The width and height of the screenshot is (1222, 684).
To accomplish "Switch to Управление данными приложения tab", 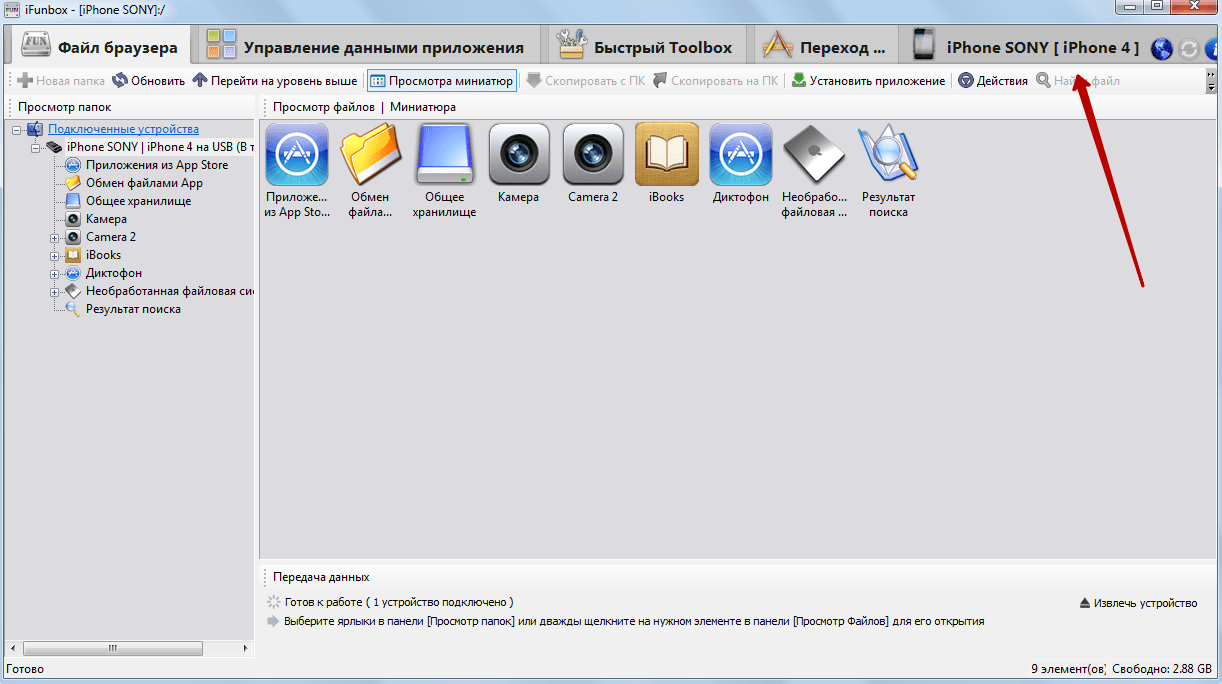I will pyautogui.click(x=366, y=47).
